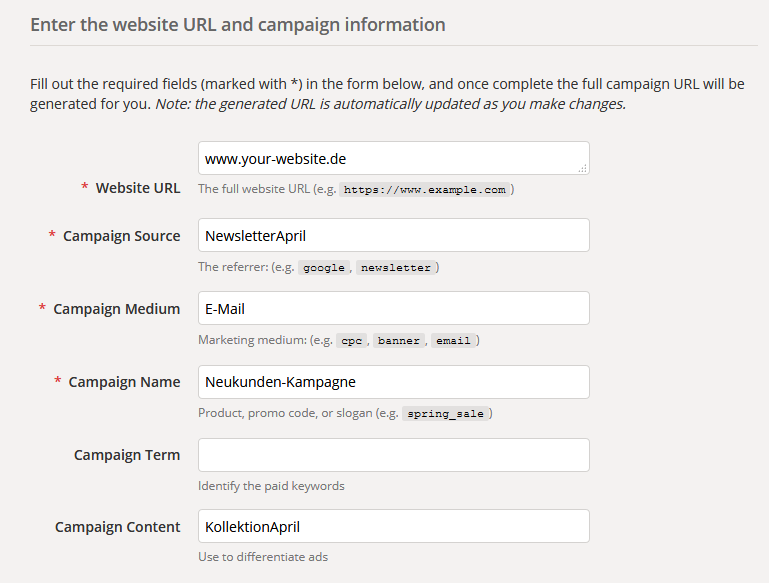Viewport: 769px width, 583px height.
Task: Click the newsletter example code tag
Action: [396, 268]
